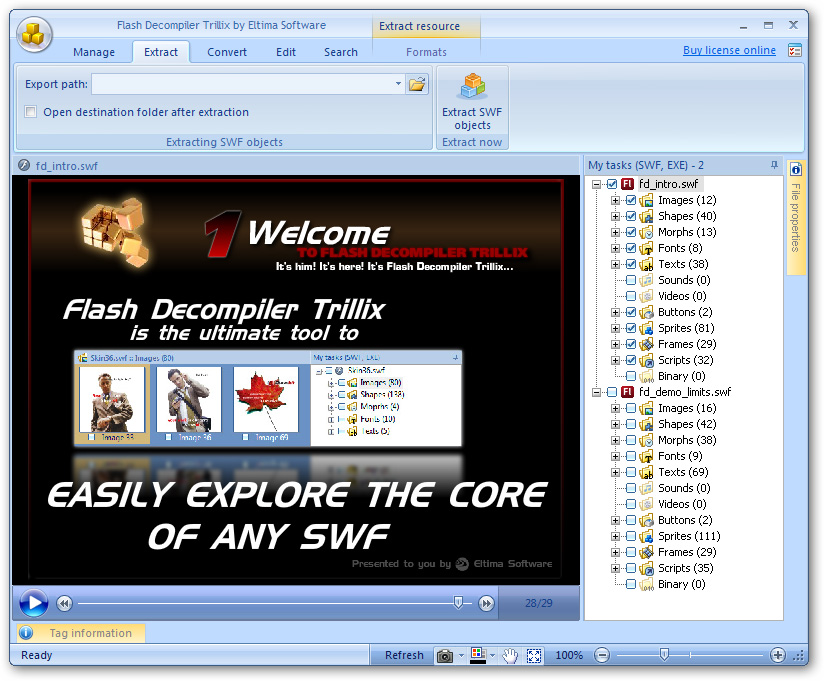Zoom in with the plus button

click(778, 655)
